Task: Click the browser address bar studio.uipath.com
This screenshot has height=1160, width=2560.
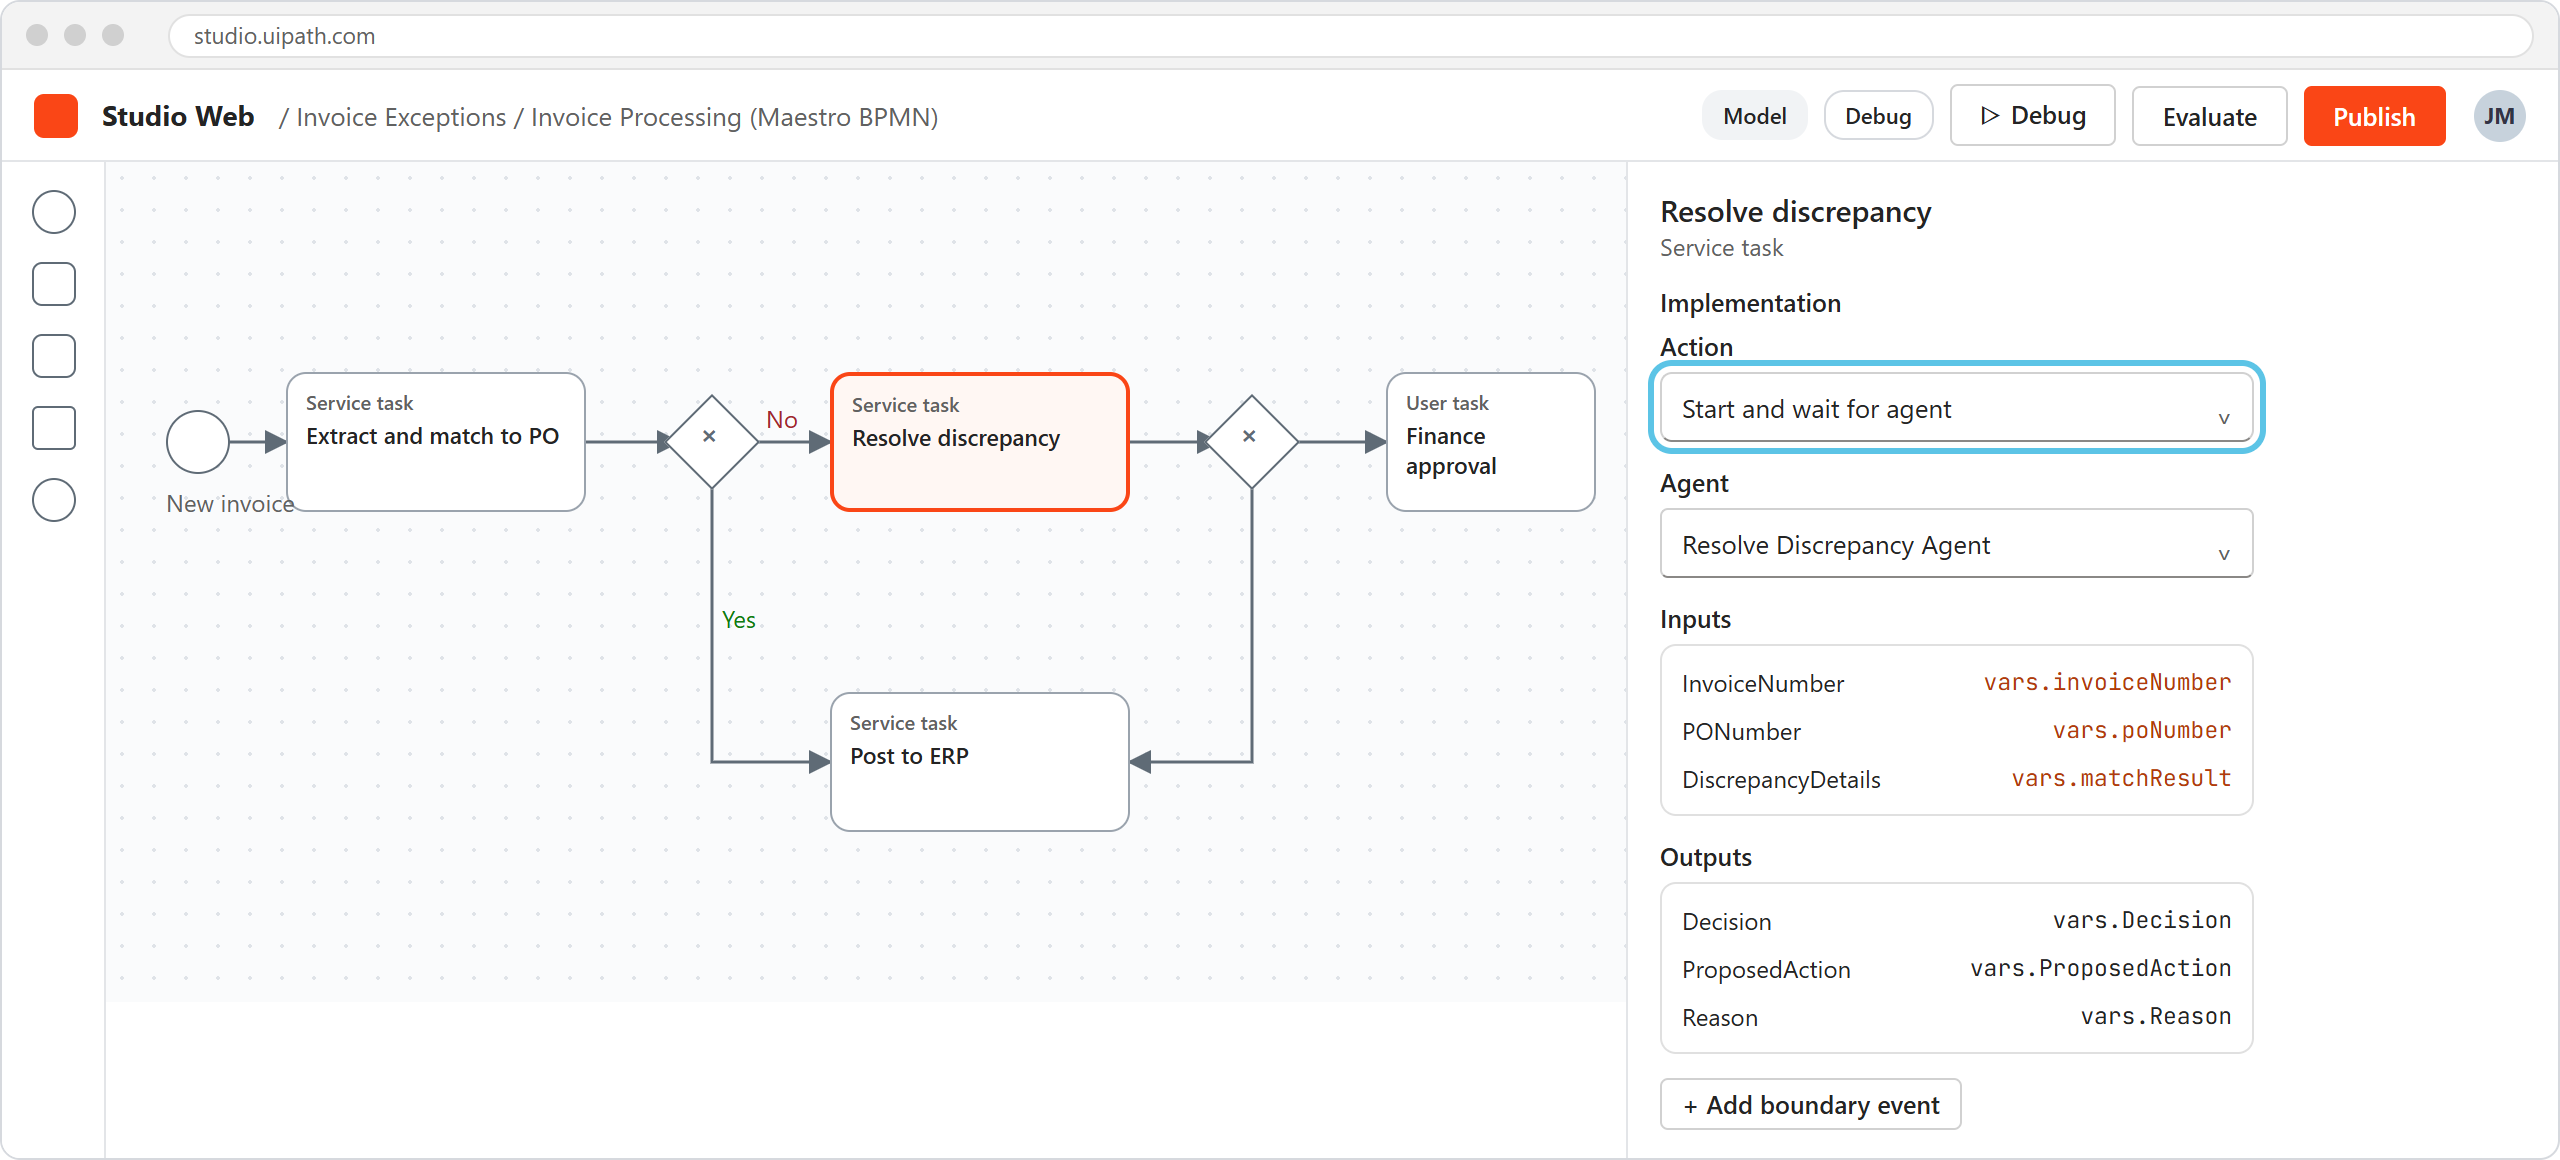Action: pyautogui.click(x=1350, y=36)
